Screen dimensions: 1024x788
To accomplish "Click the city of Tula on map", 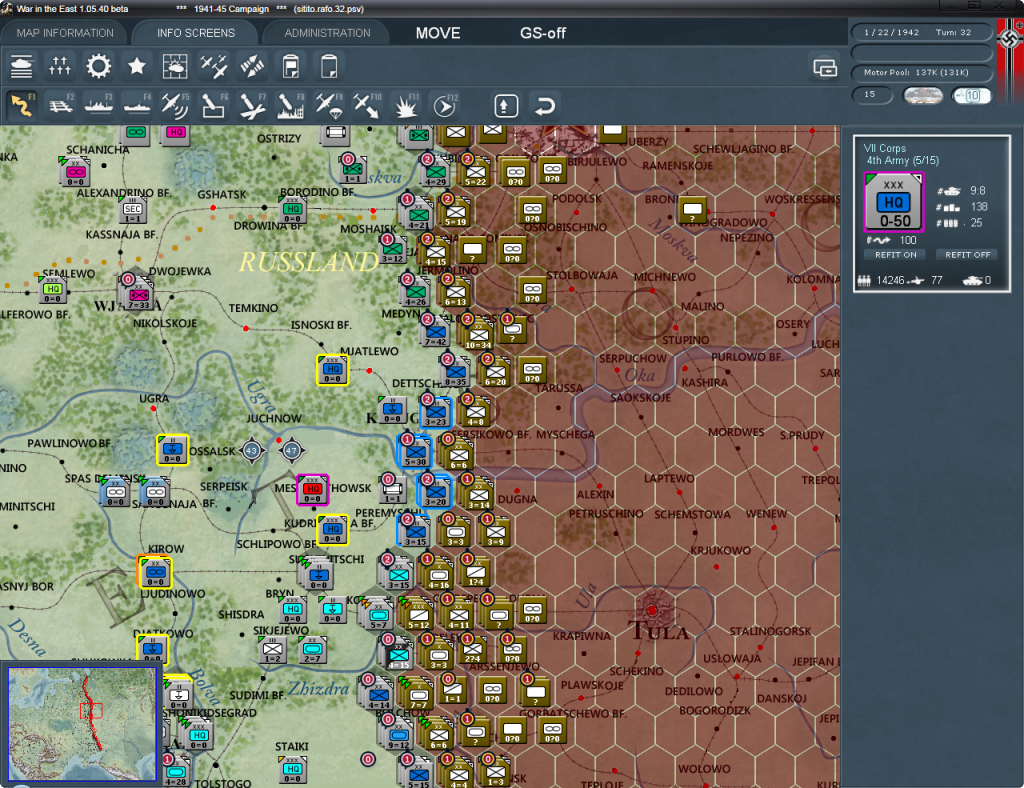I will pyautogui.click(x=652, y=610).
